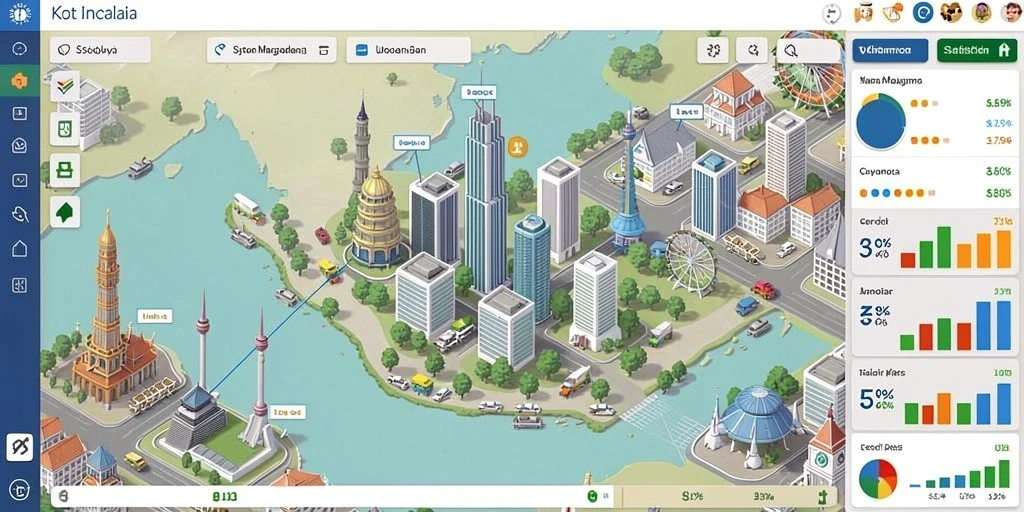
Task: Open the clock icon in left sidebar
Action: (20, 49)
